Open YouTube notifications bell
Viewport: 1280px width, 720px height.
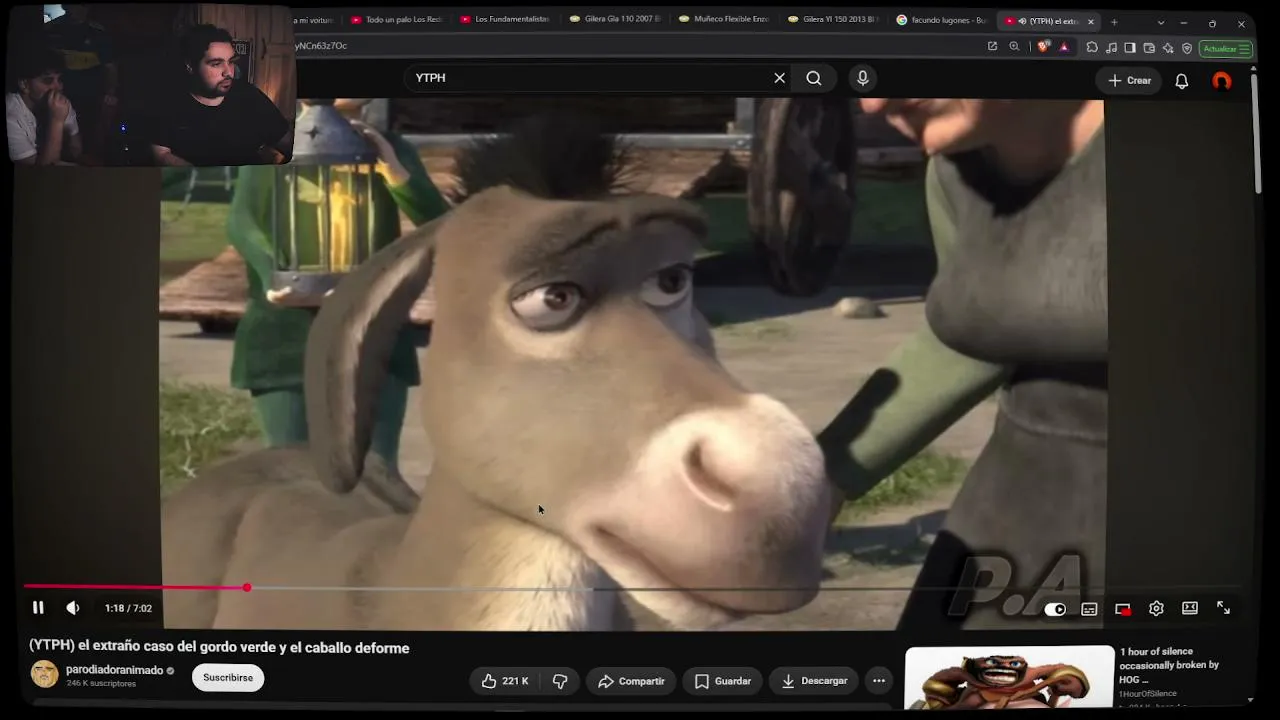(x=1182, y=81)
